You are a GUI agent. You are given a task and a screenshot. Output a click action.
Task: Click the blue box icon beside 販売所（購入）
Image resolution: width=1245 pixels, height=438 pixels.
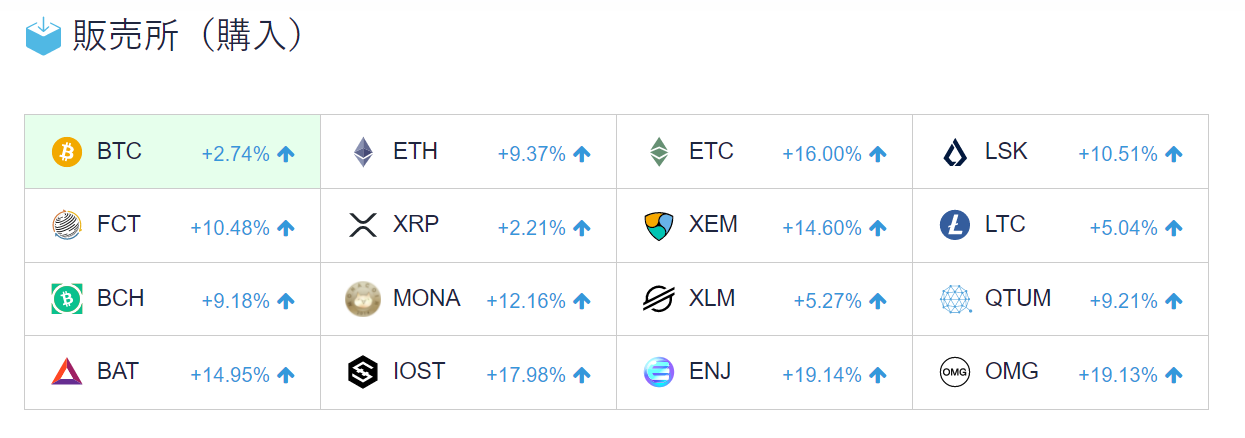point(43,36)
